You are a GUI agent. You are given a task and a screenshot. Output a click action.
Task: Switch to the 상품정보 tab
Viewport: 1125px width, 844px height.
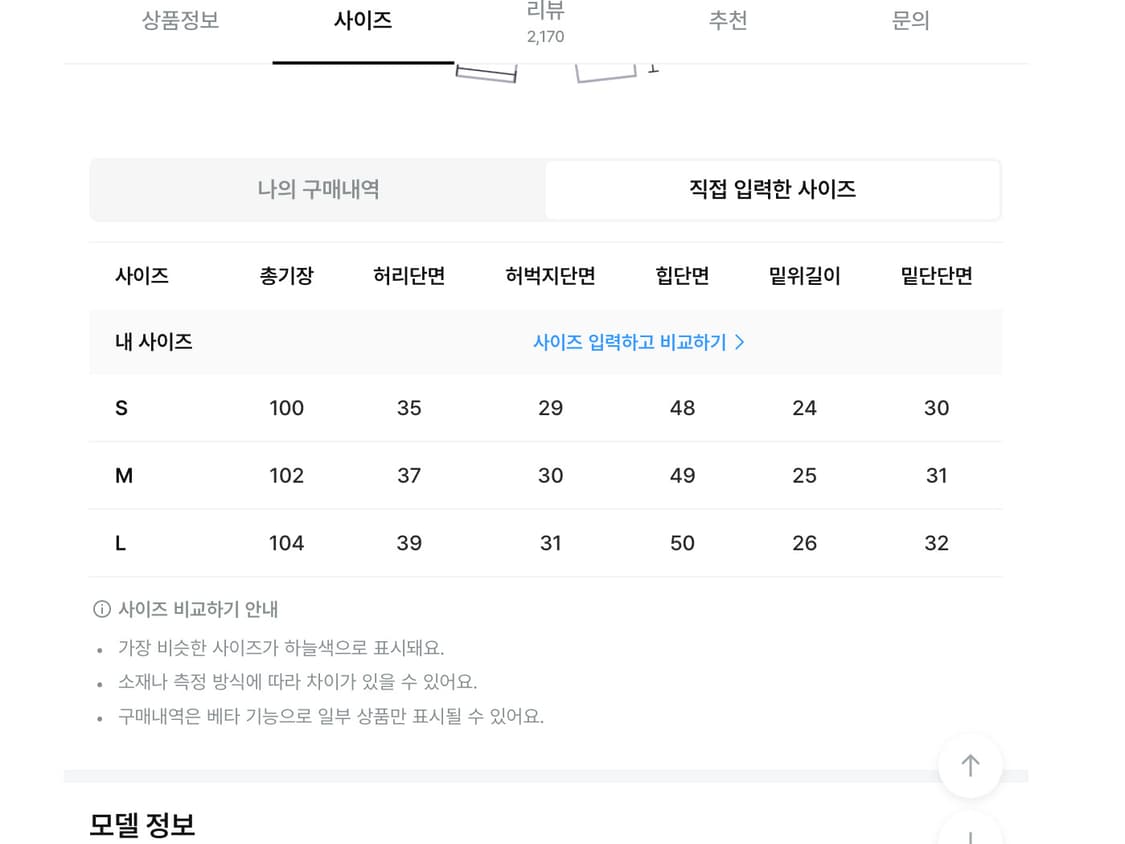pos(181,22)
